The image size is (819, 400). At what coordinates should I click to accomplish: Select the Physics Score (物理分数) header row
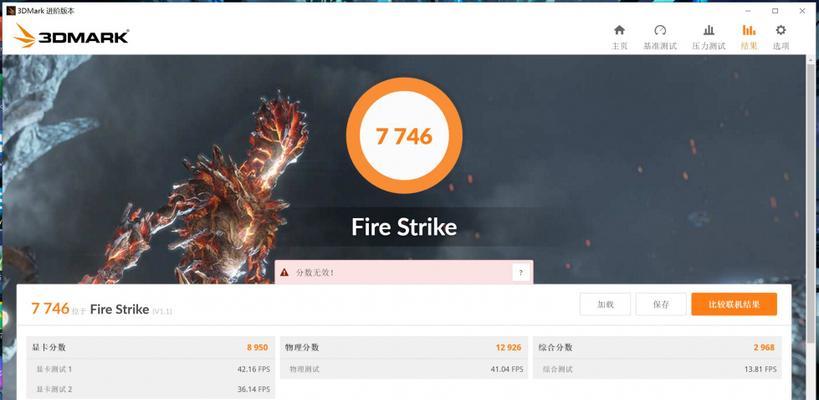click(404, 347)
